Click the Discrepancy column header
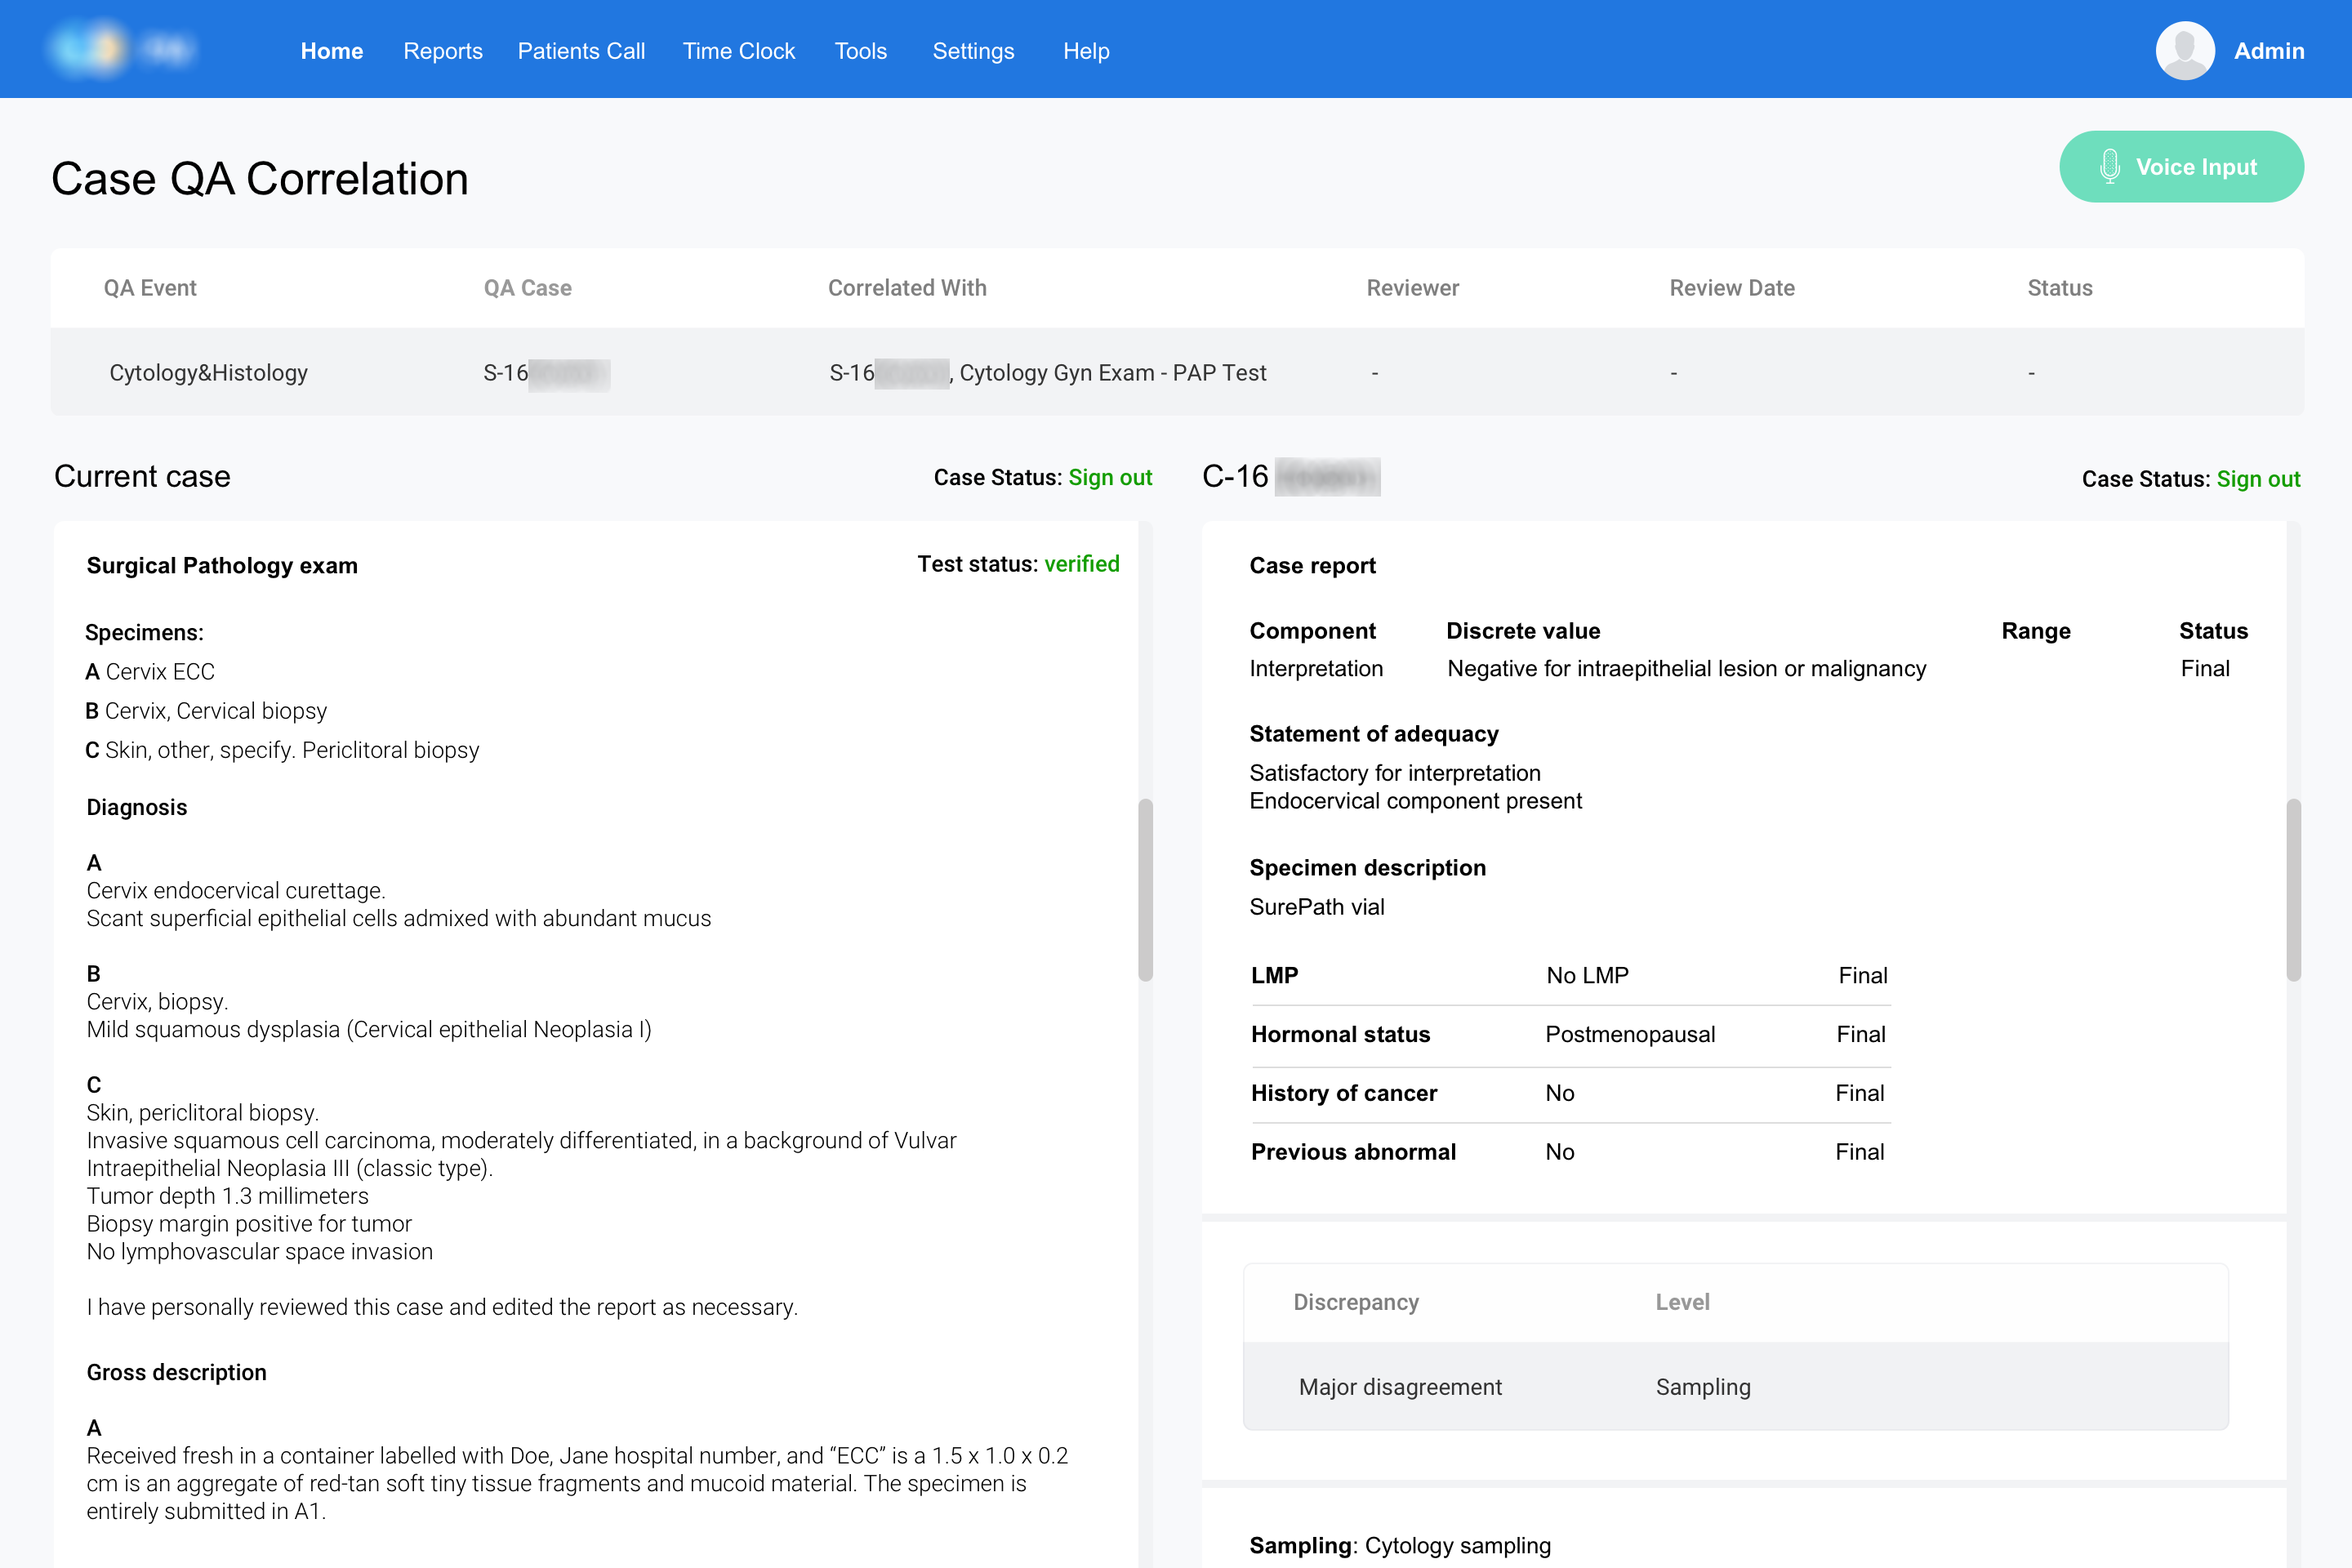Screen dimensions: 2352x1568 click(x=1356, y=1302)
